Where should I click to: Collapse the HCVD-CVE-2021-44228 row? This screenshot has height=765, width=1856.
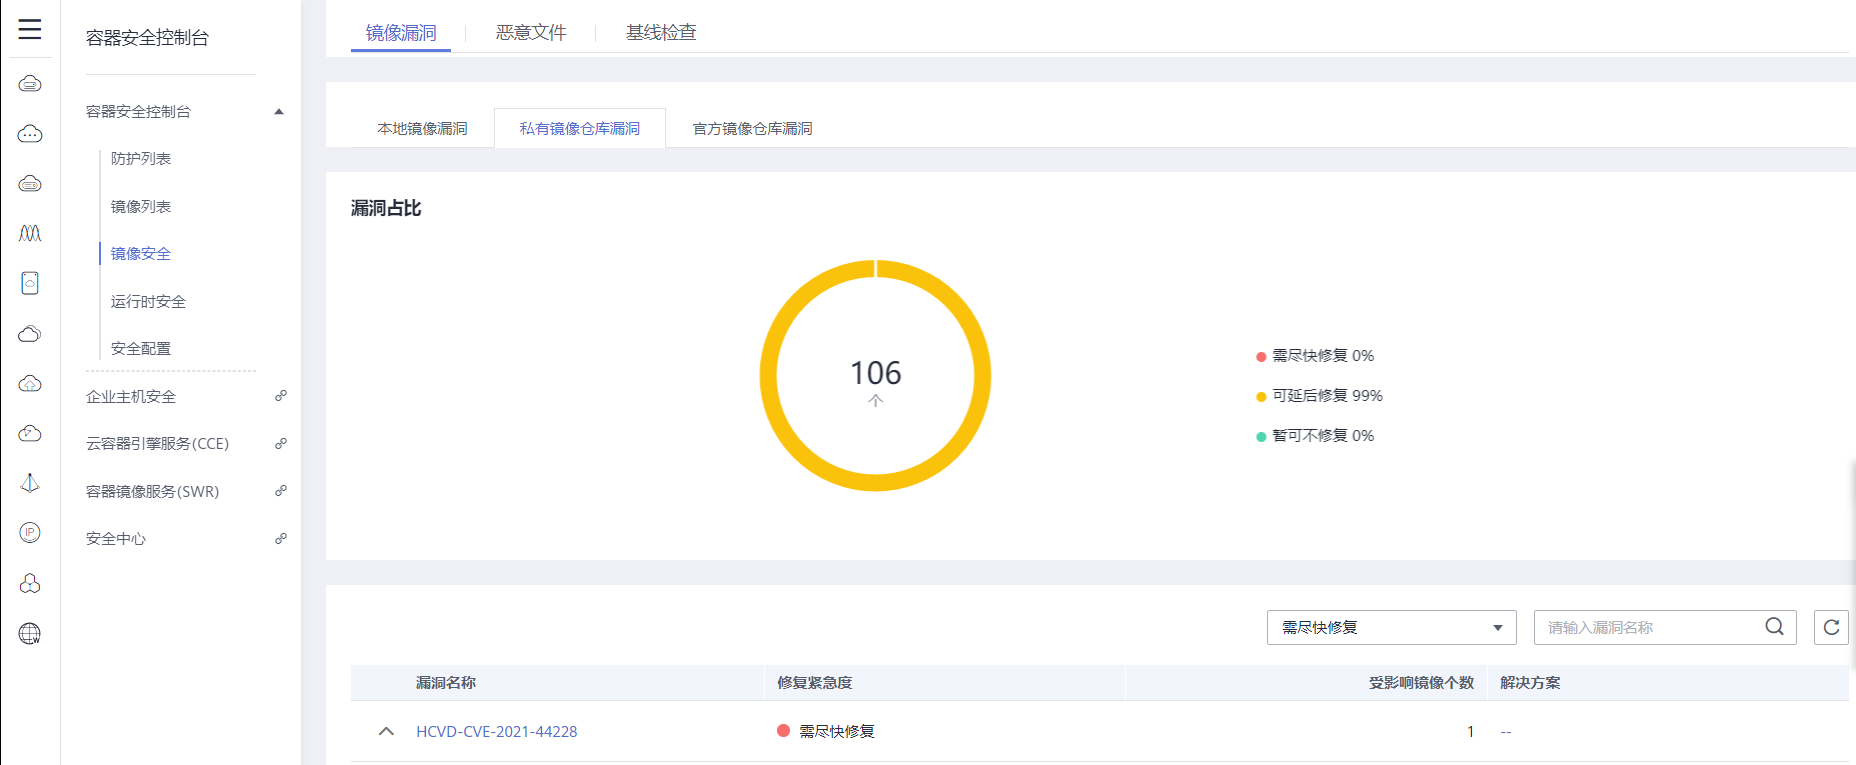click(386, 731)
